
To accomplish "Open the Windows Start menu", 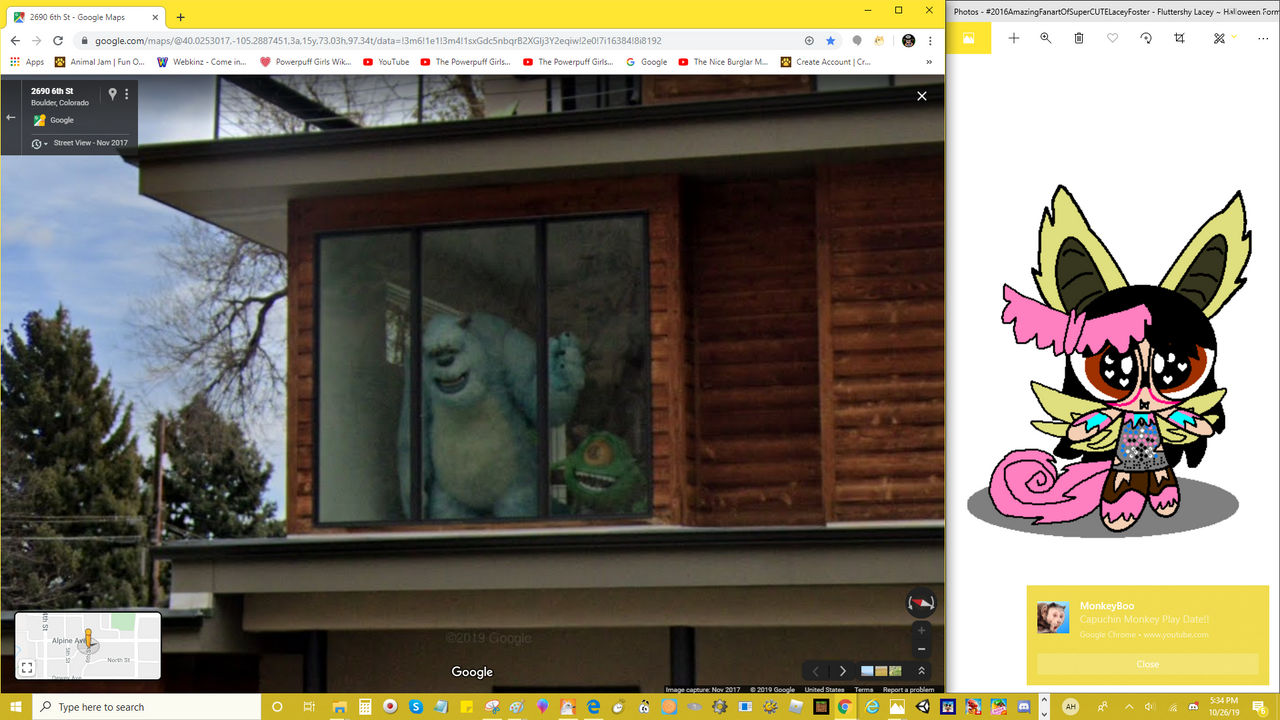I will [16, 707].
